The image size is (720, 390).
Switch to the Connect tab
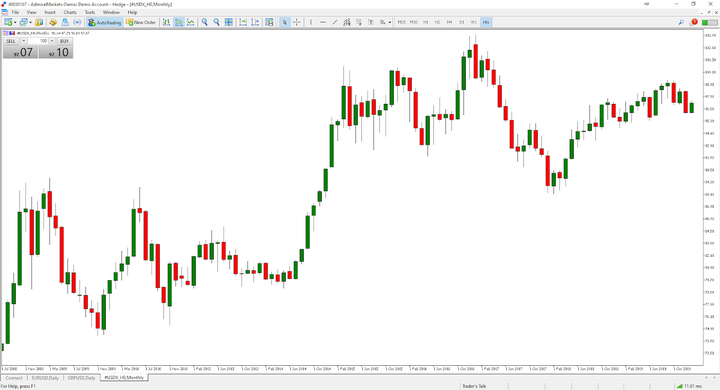14,378
